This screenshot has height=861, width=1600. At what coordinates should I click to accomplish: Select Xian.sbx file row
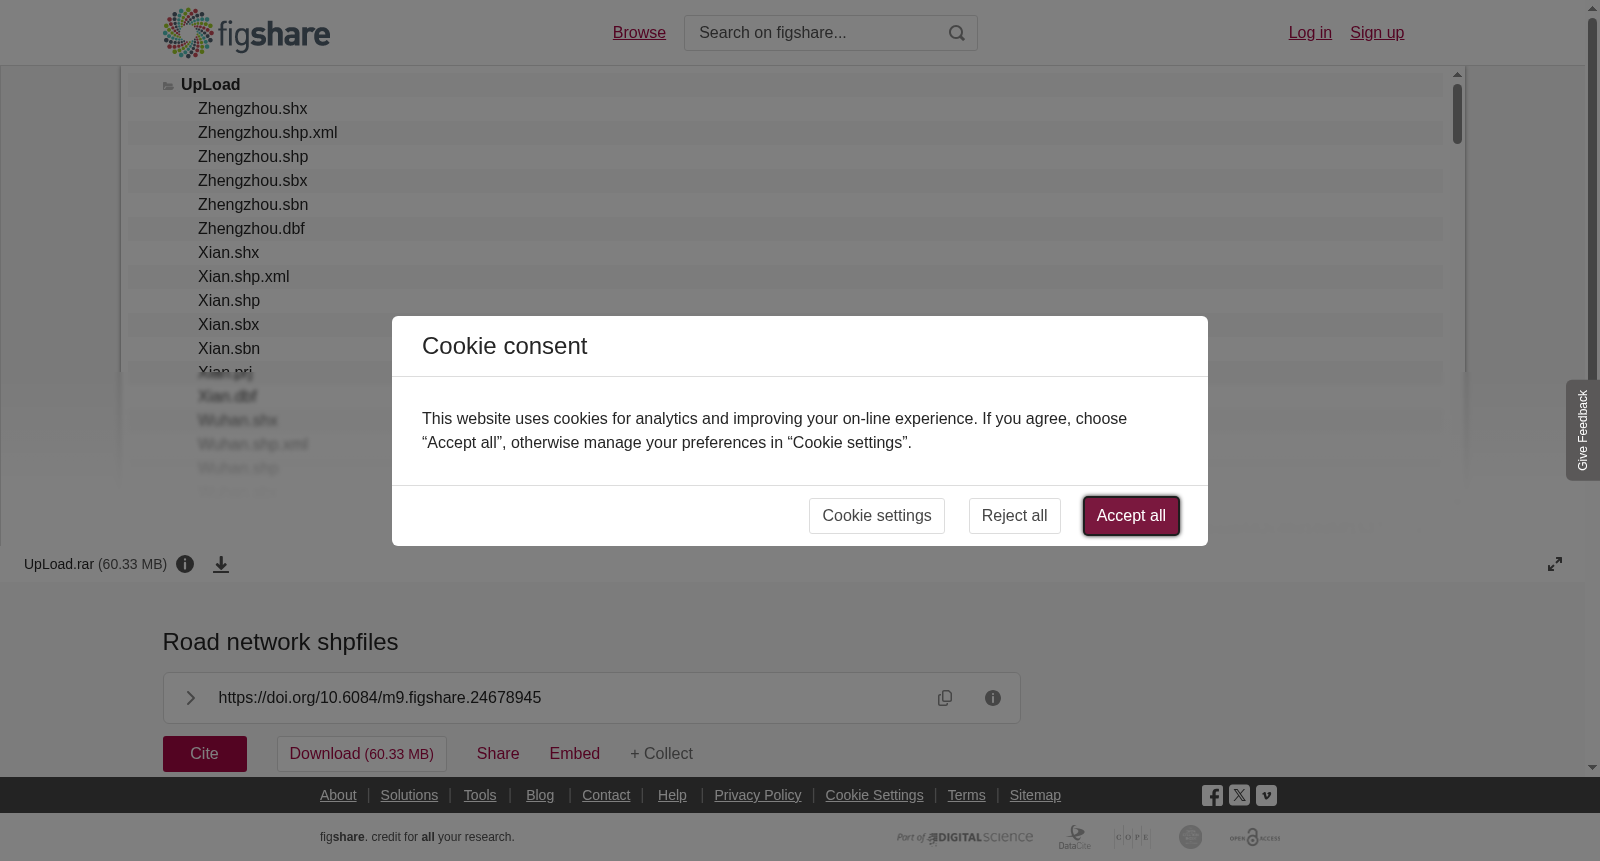785,325
